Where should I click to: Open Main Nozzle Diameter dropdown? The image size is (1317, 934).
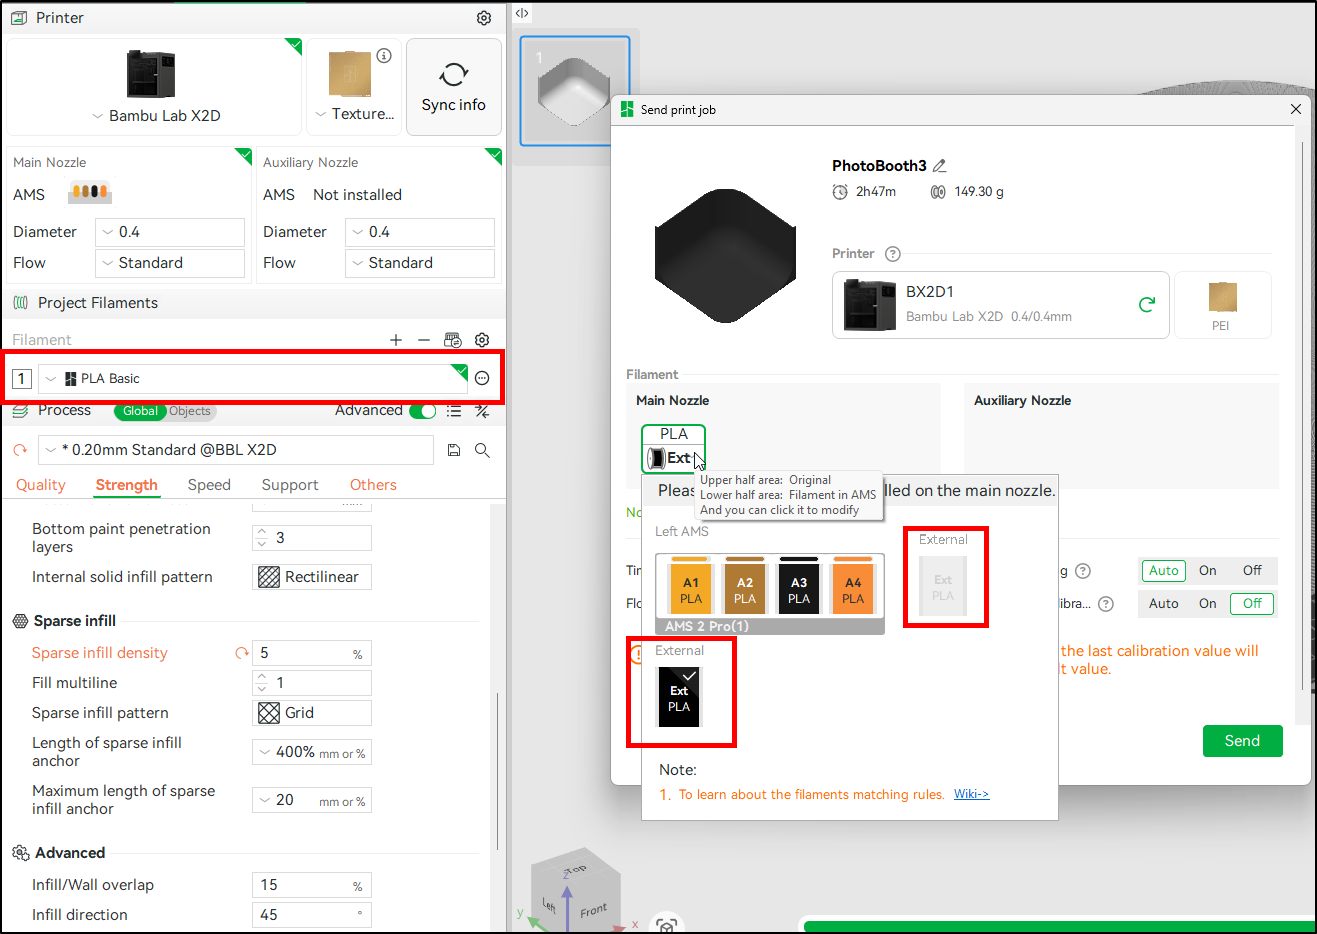pos(170,232)
